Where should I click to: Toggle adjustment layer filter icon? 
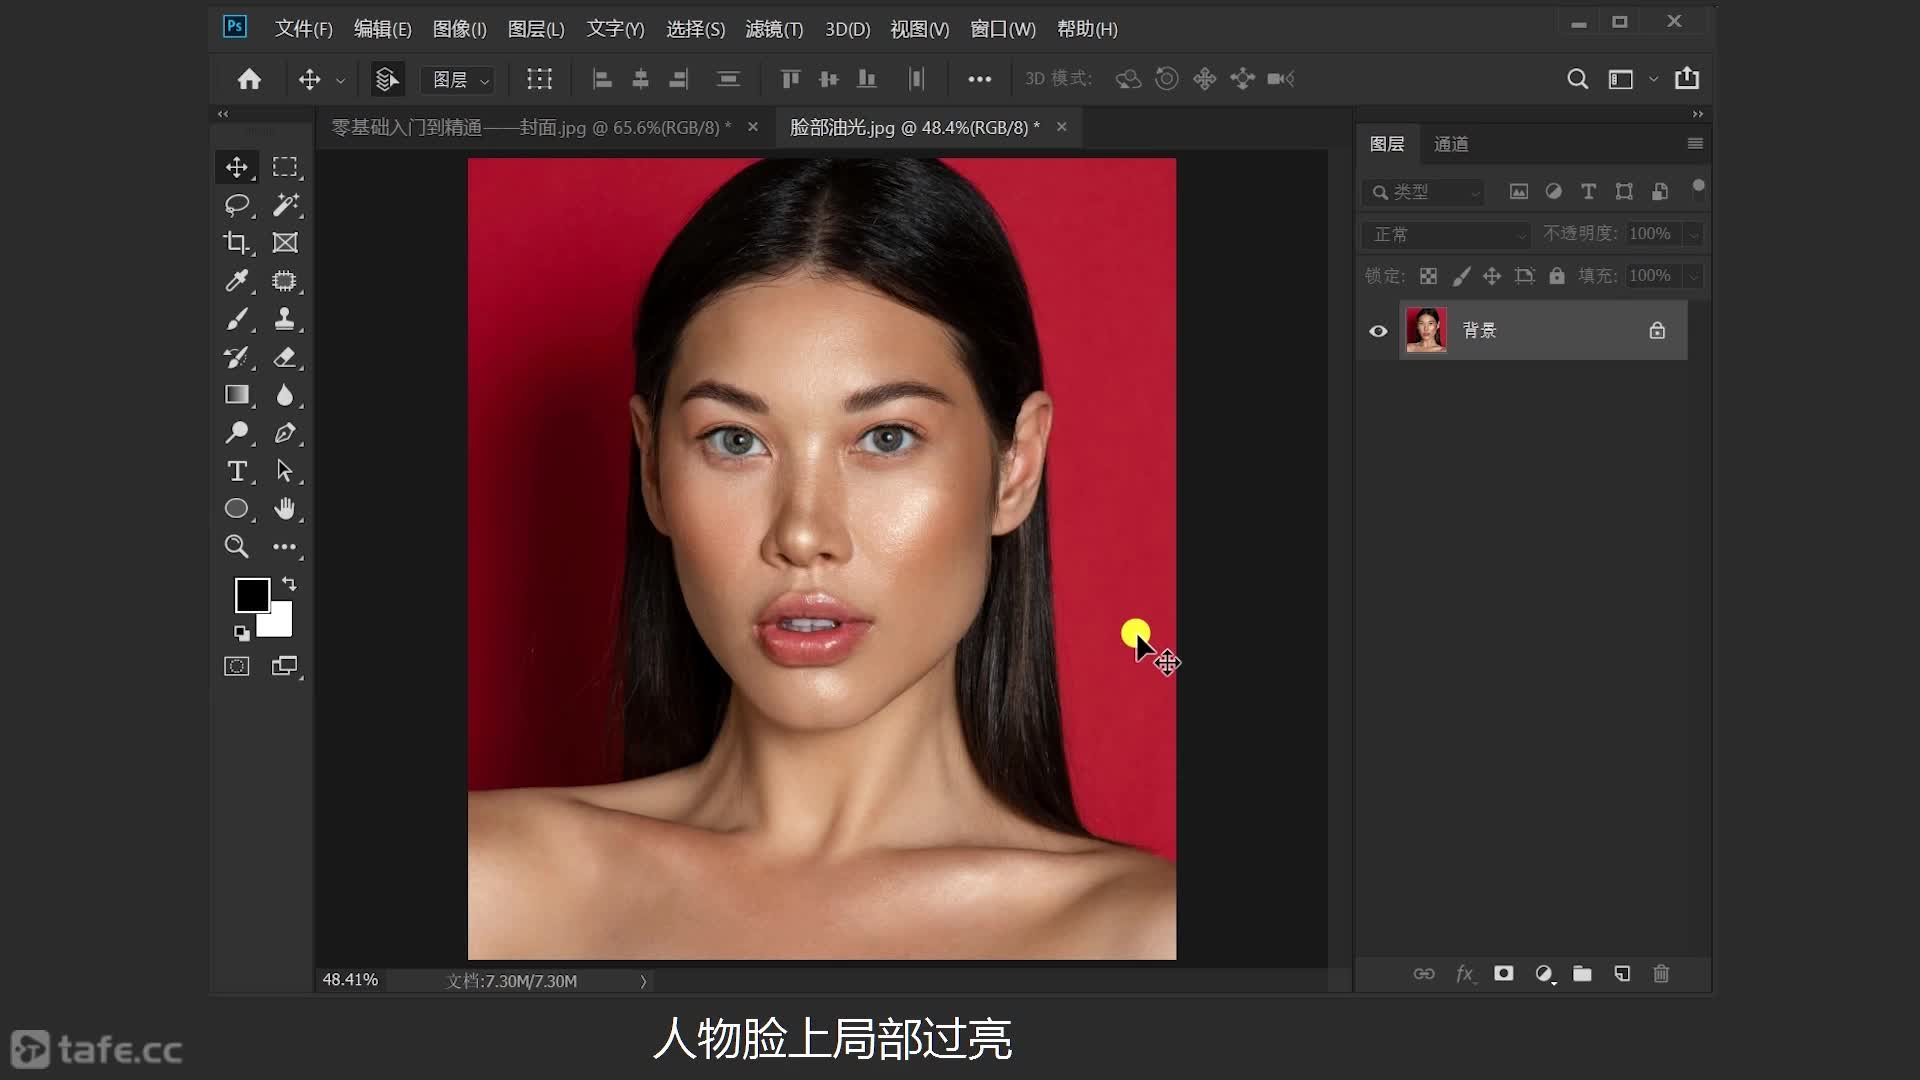coord(1554,191)
